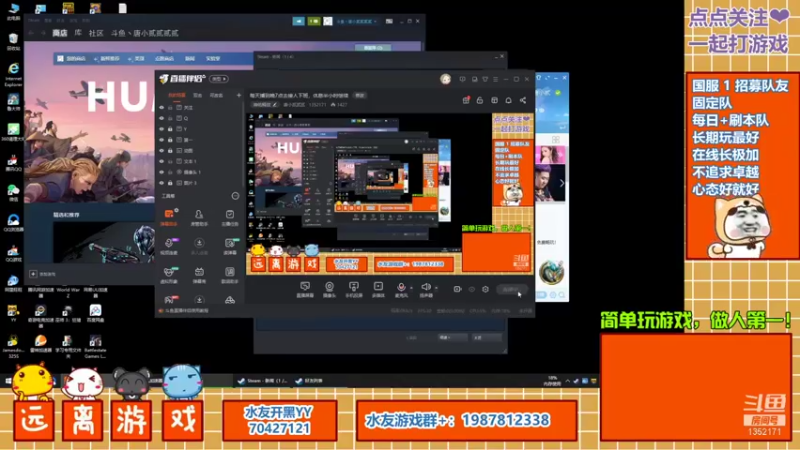The height and width of the screenshot is (450, 800).
Task: Go to the Steam 库 tab
Action: [x=78, y=33]
